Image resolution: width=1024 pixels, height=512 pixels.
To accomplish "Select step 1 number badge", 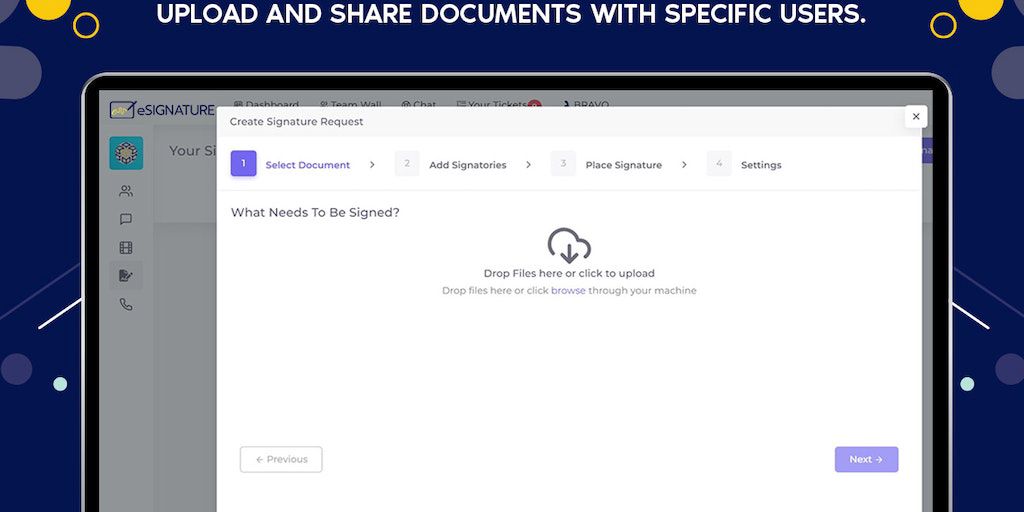I will (244, 163).
